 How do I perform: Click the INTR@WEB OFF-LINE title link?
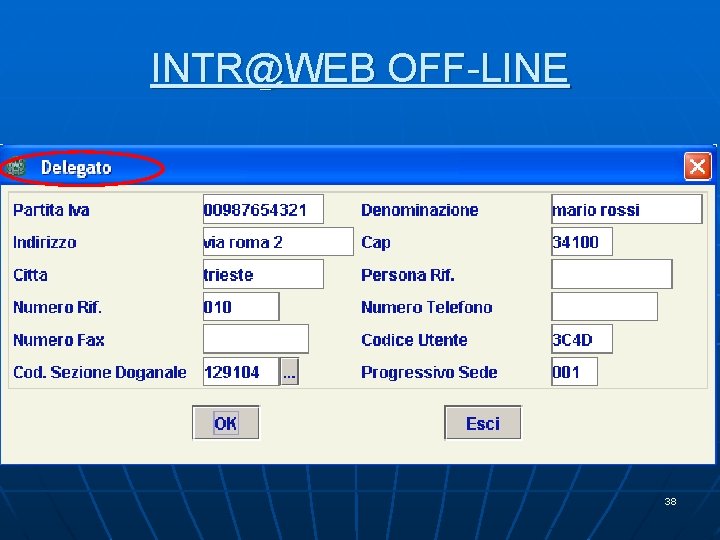click(x=360, y=68)
